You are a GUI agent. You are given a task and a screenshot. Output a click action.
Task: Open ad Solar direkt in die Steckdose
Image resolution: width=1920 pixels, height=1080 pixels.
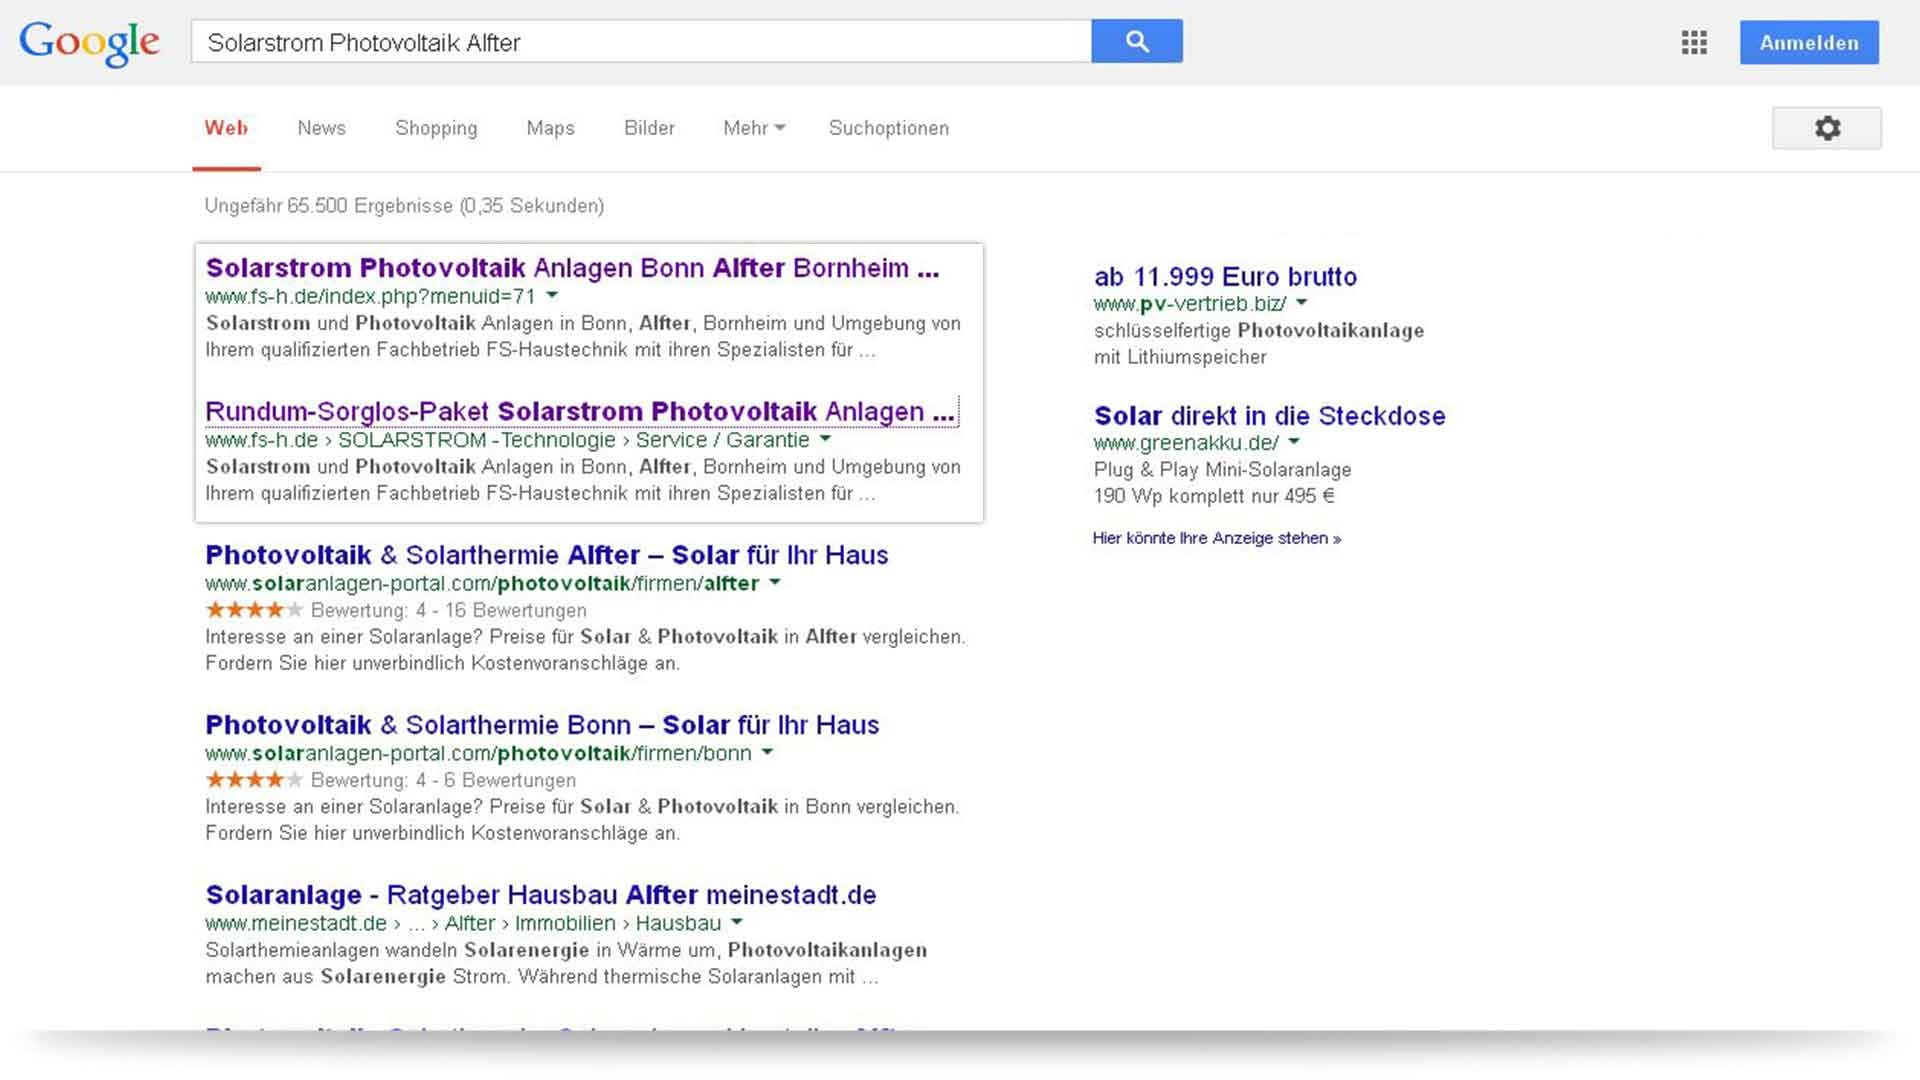1269,415
